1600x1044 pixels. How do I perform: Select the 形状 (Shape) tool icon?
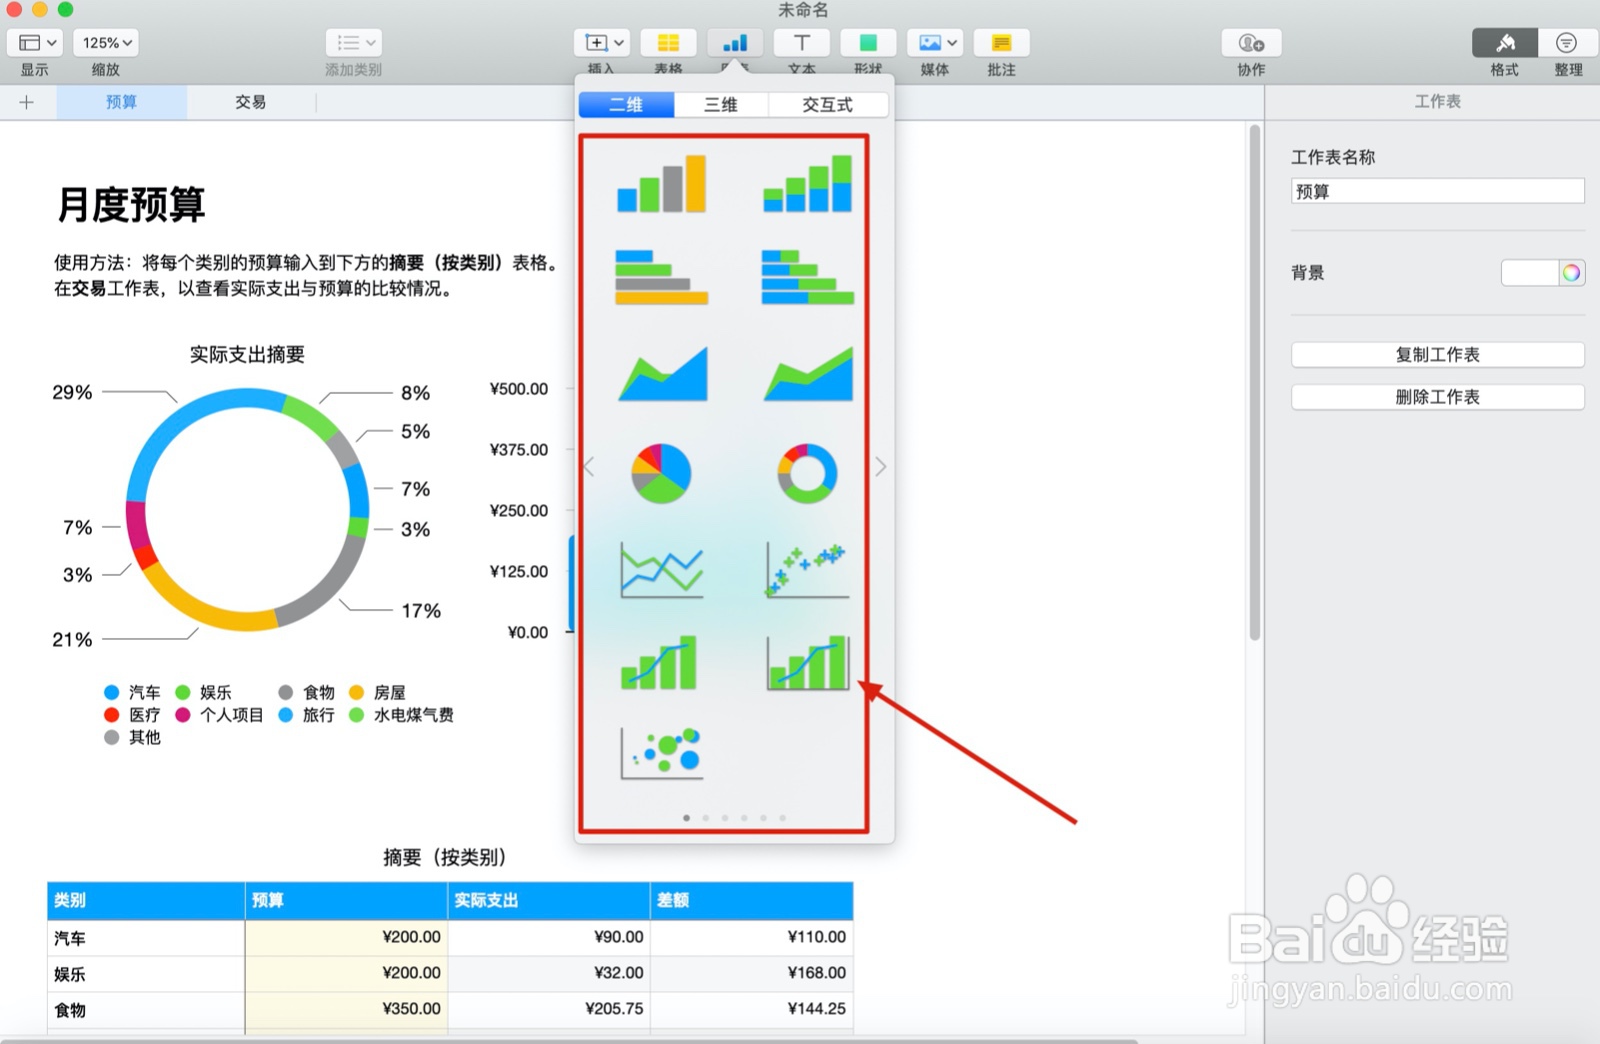click(x=868, y=43)
